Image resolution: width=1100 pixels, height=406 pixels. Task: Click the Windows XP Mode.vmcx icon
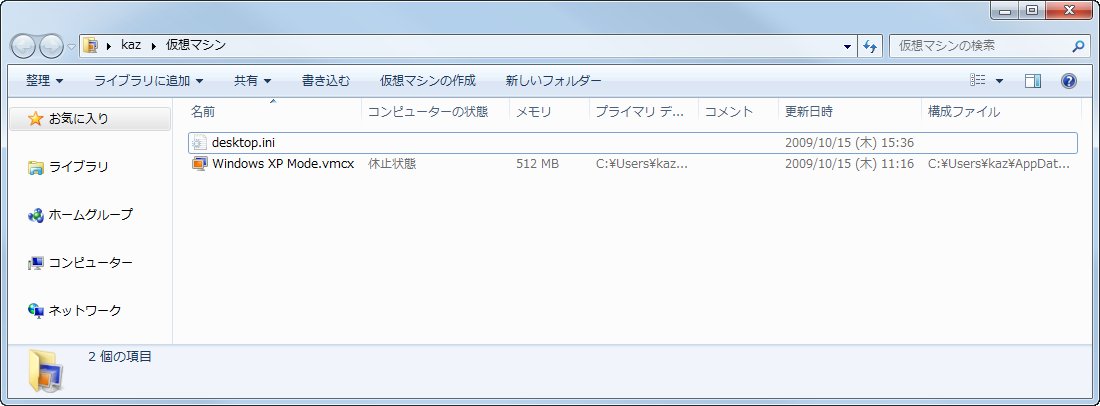click(199, 164)
